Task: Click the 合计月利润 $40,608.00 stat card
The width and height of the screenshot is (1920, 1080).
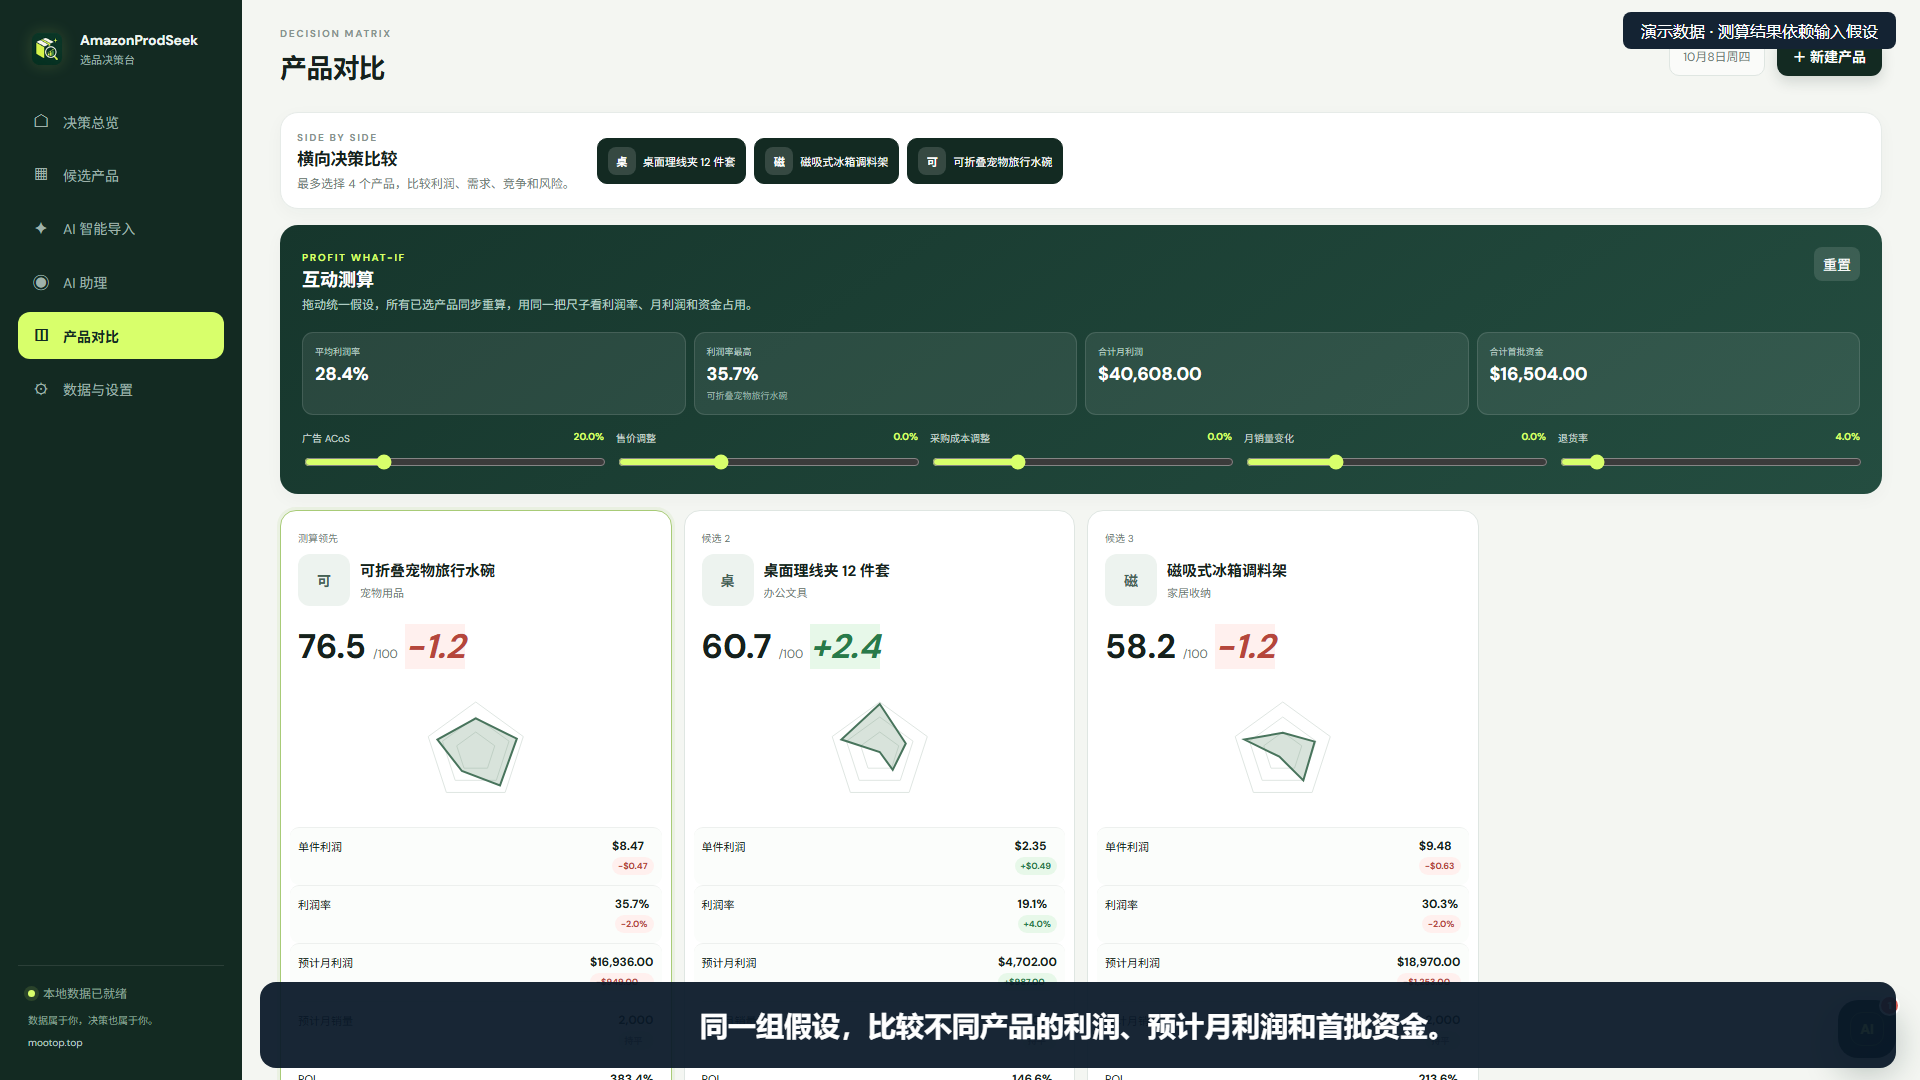Action: click(x=1277, y=373)
